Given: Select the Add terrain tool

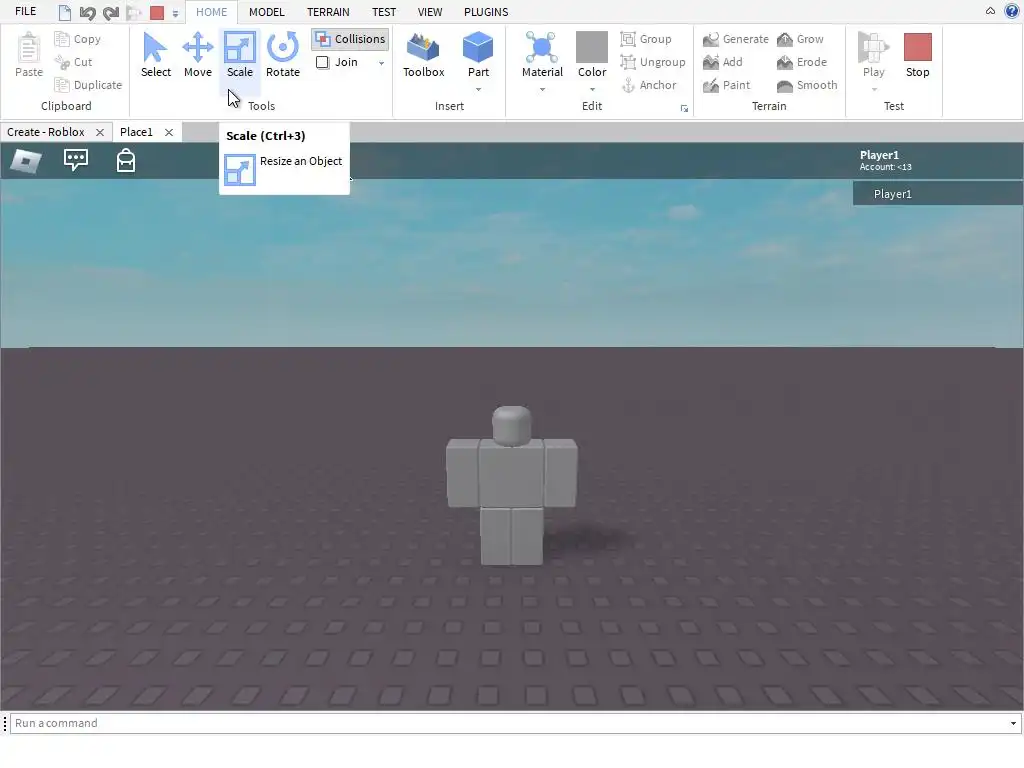Looking at the screenshot, I should [723, 62].
